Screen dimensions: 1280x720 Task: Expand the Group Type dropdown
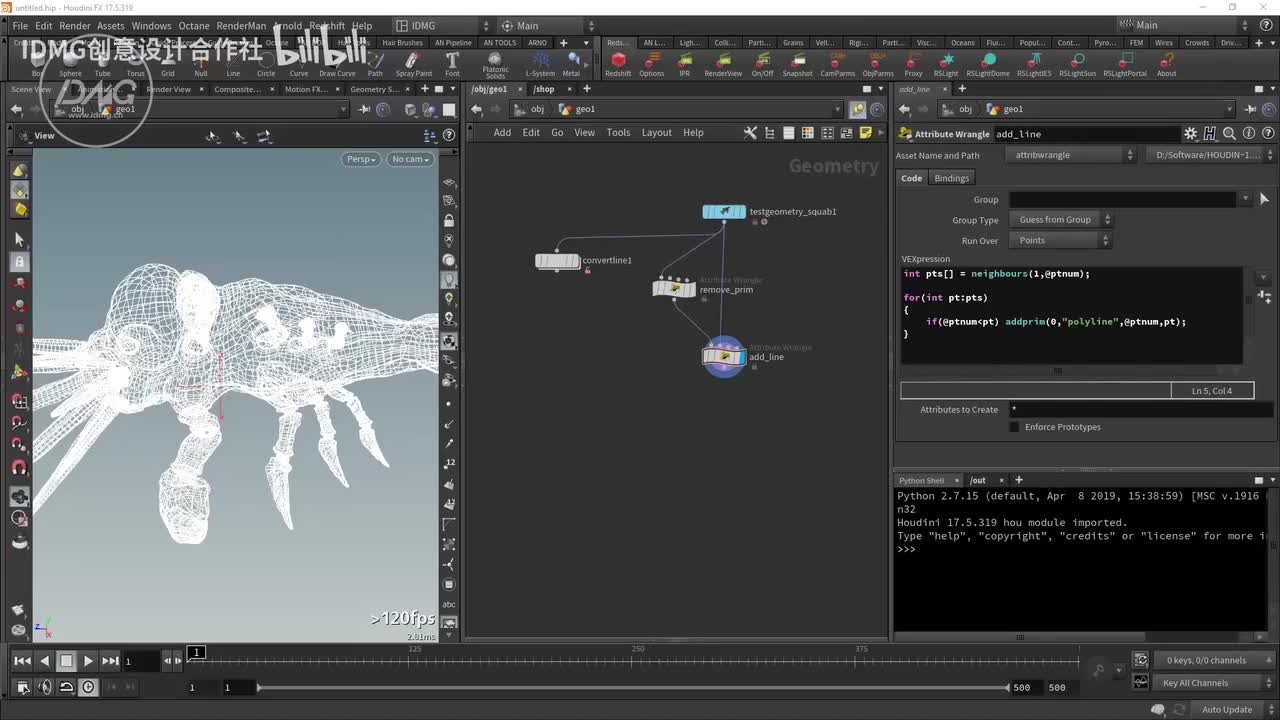click(1061, 220)
